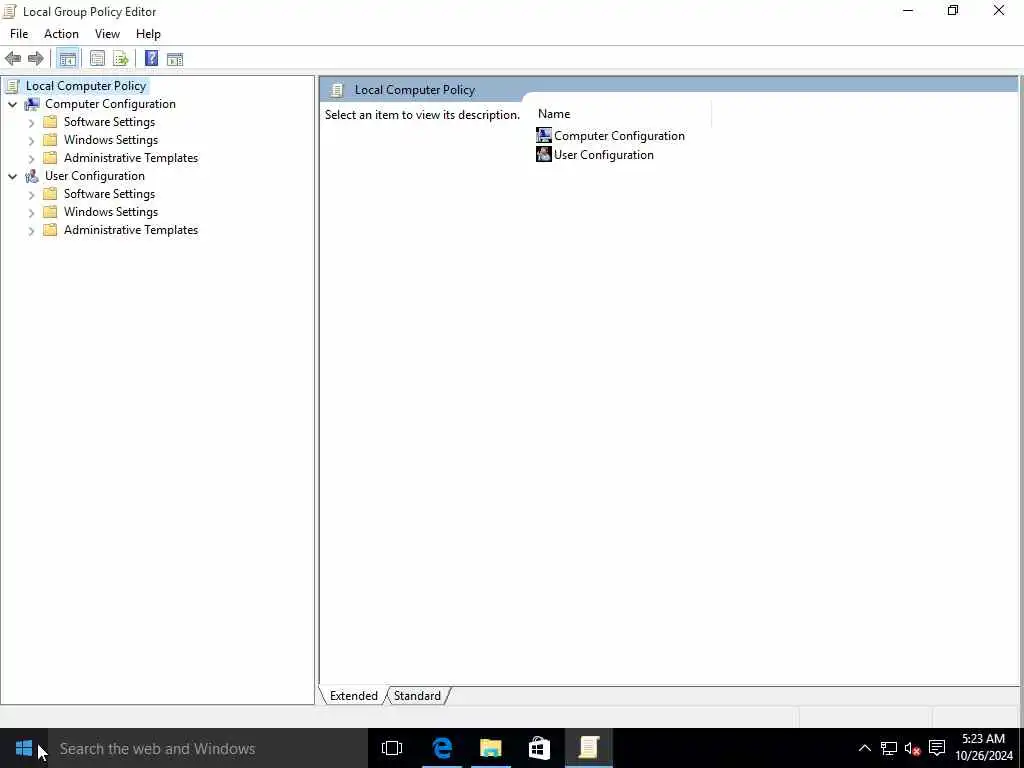Click the network tray icon

pos(888,748)
